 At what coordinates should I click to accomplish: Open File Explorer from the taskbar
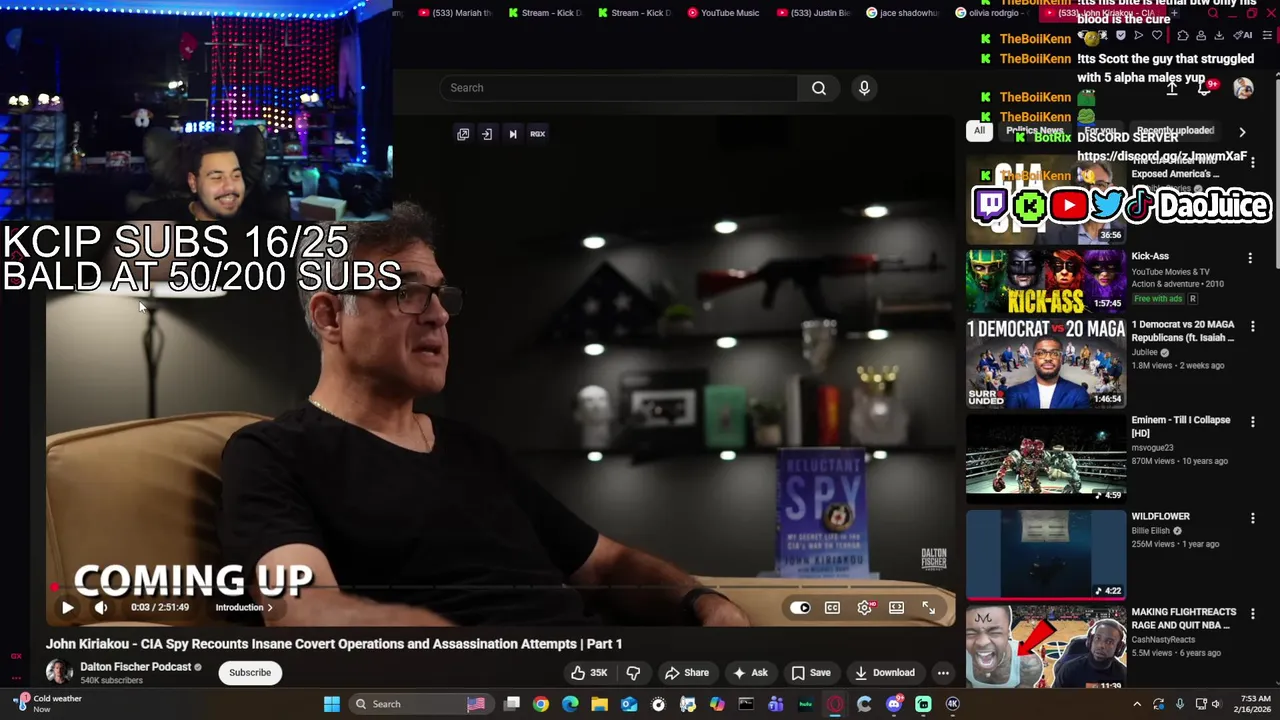pos(599,704)
